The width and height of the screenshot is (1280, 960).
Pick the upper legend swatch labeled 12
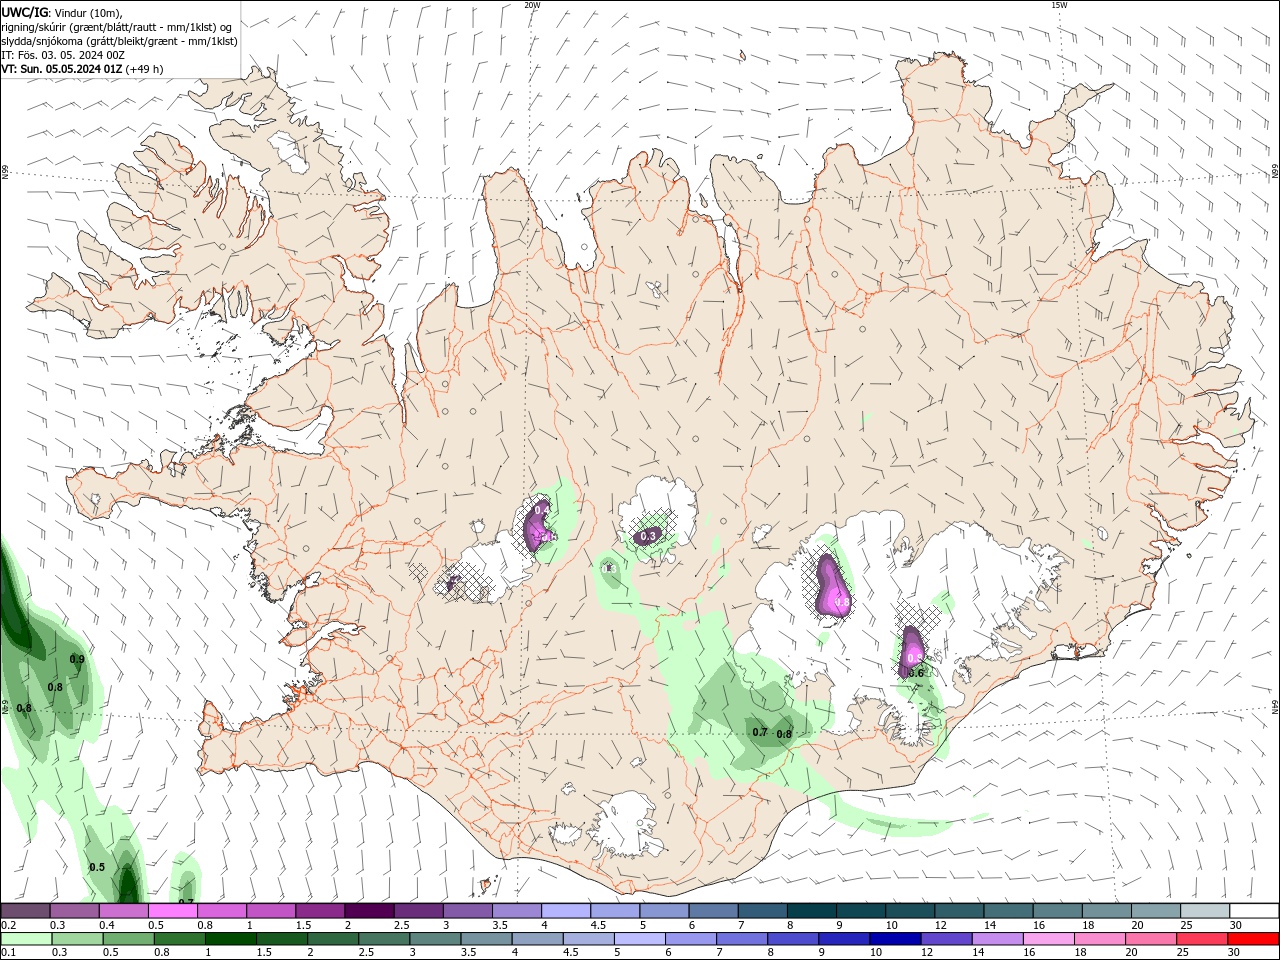click(959, 911)
